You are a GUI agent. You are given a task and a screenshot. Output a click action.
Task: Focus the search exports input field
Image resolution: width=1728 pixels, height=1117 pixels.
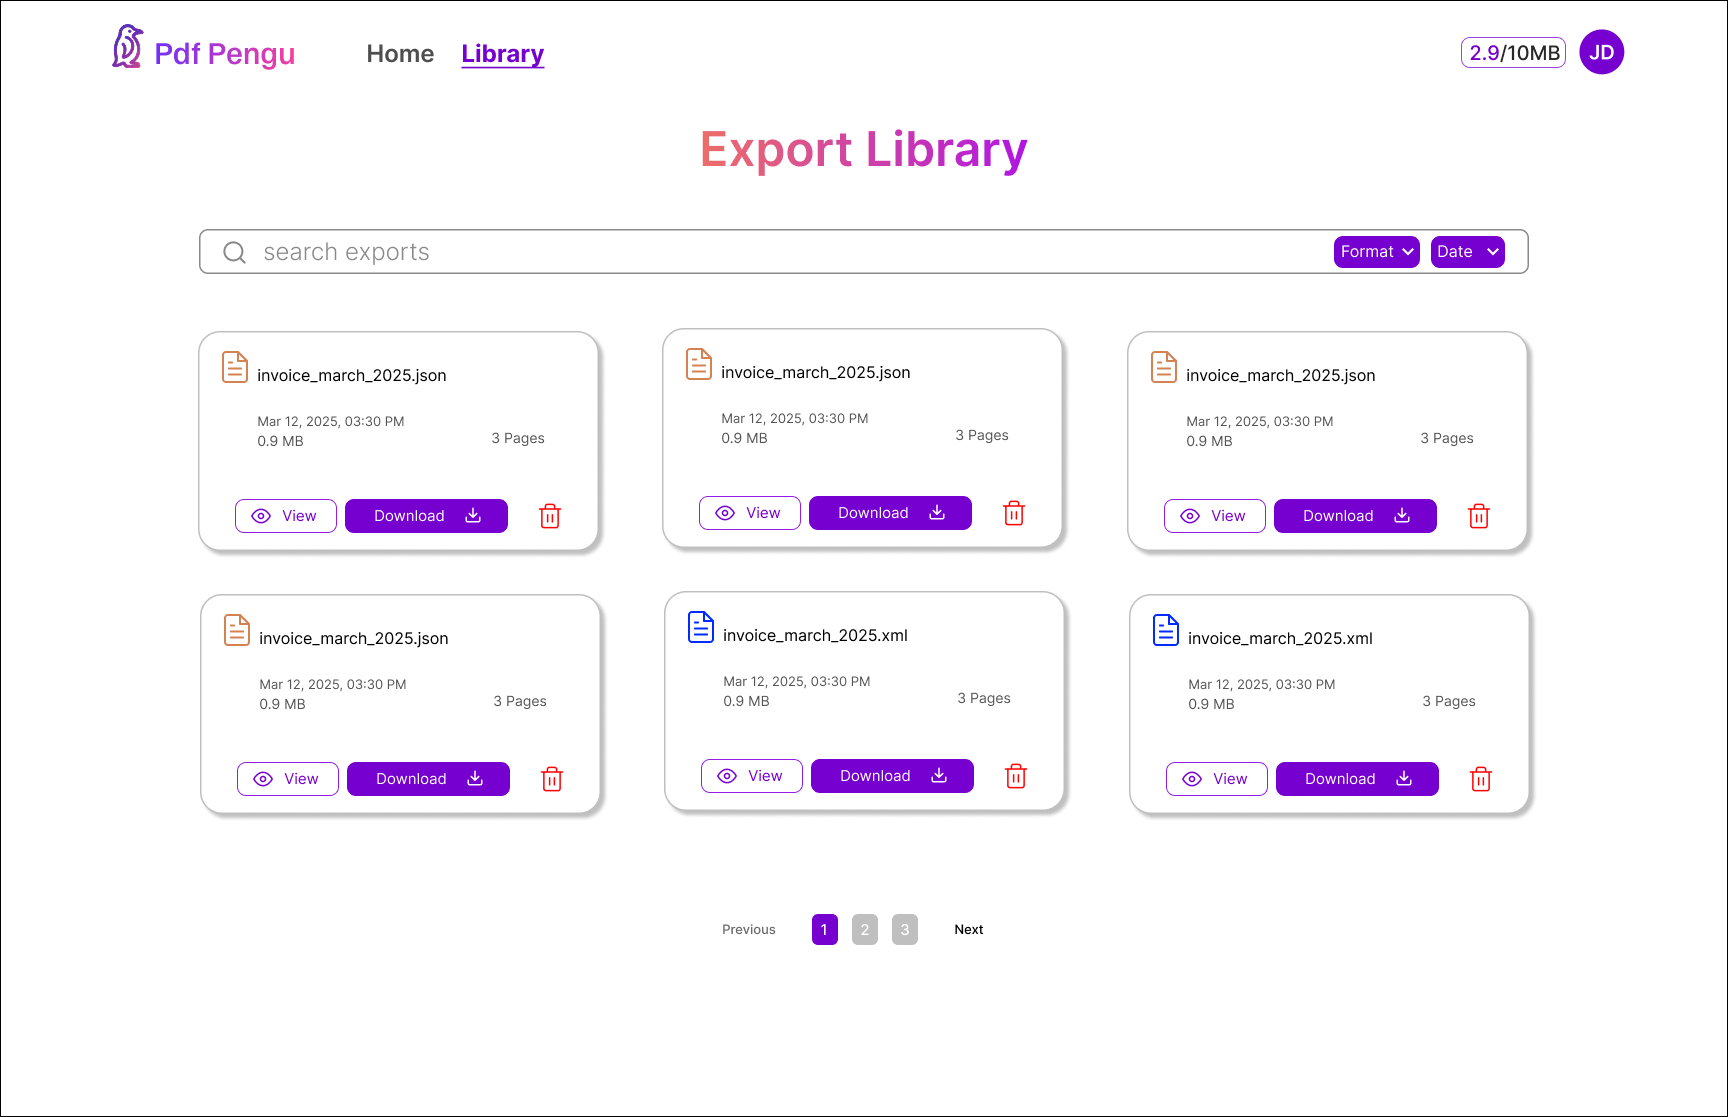click(780, 252)
